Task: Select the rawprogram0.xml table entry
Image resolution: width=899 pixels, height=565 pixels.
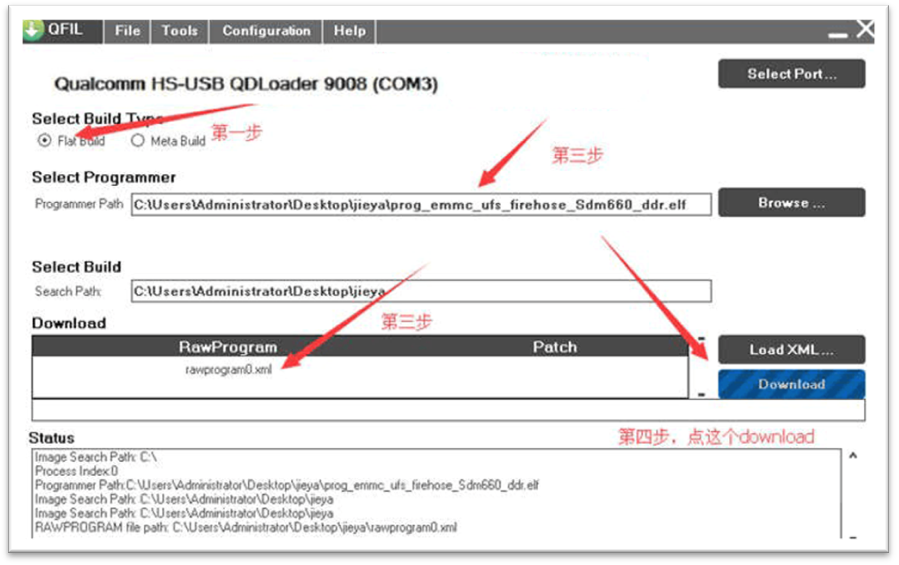Action: (228, 370)
